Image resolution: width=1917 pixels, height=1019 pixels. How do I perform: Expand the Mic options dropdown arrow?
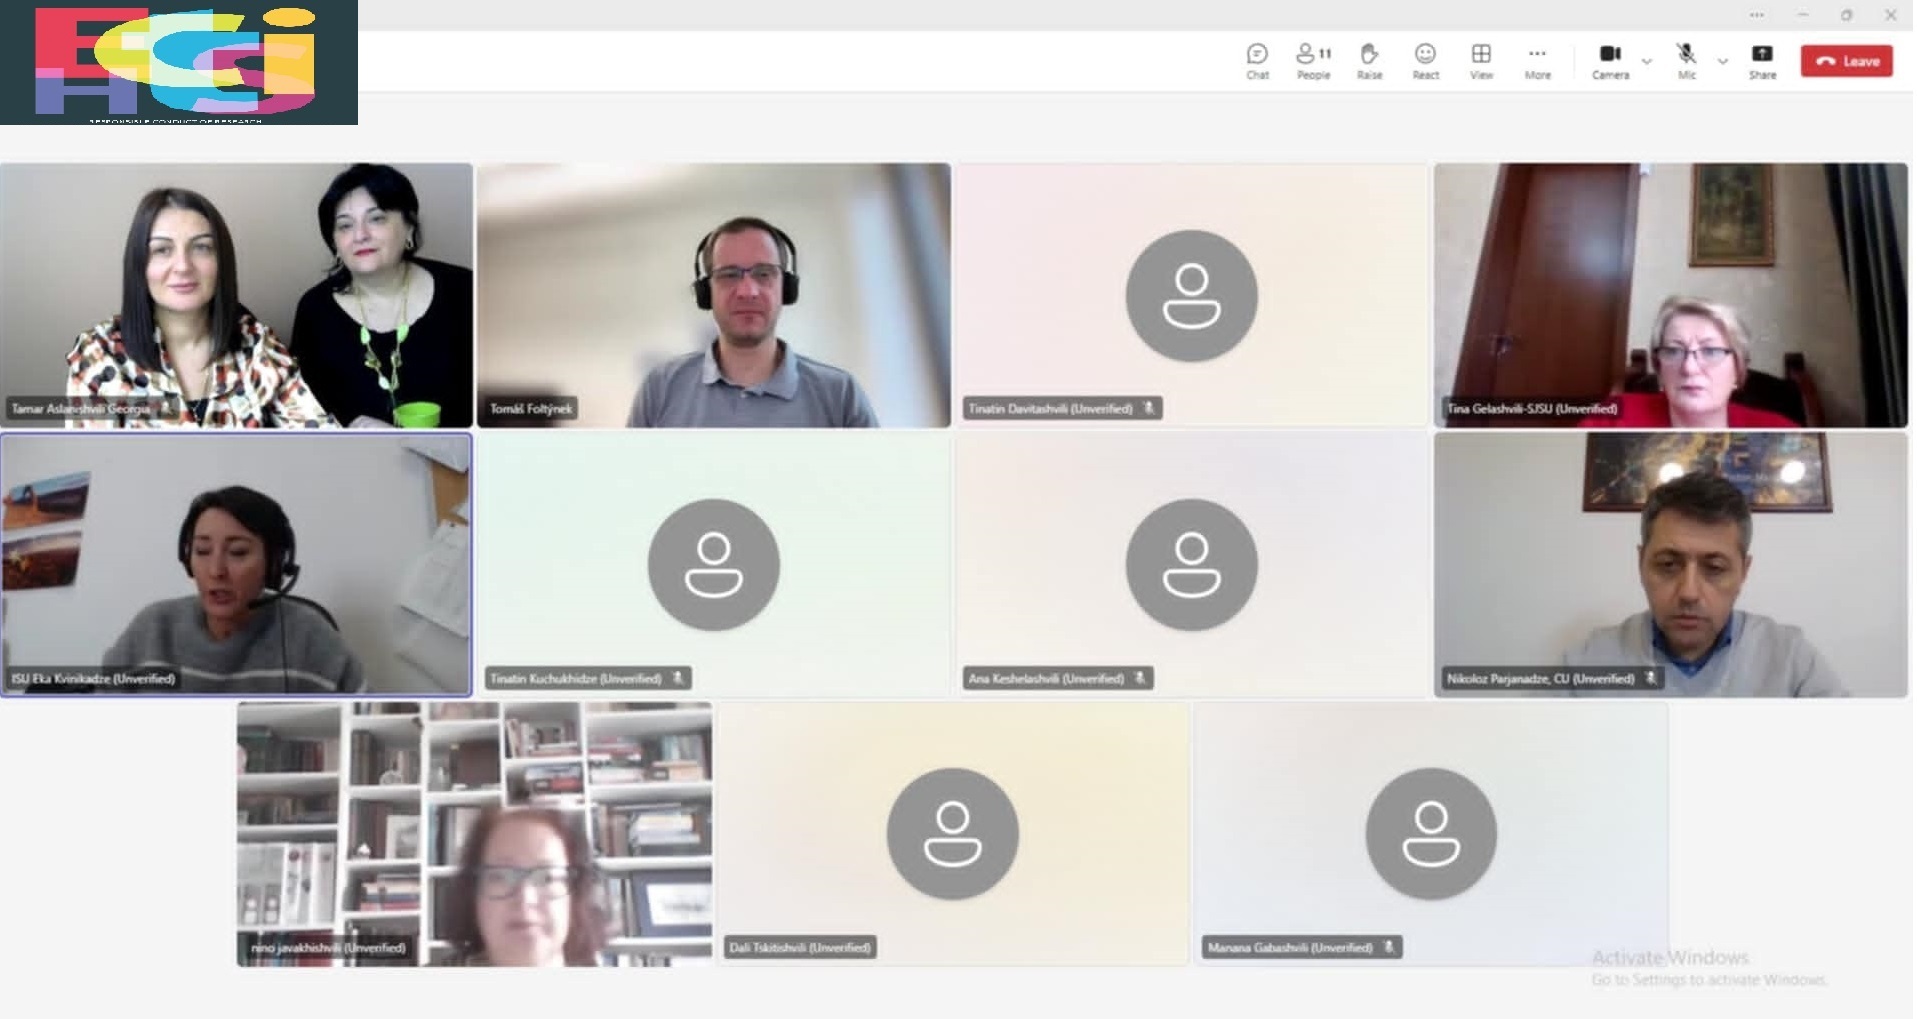[x=1723, y=62]
